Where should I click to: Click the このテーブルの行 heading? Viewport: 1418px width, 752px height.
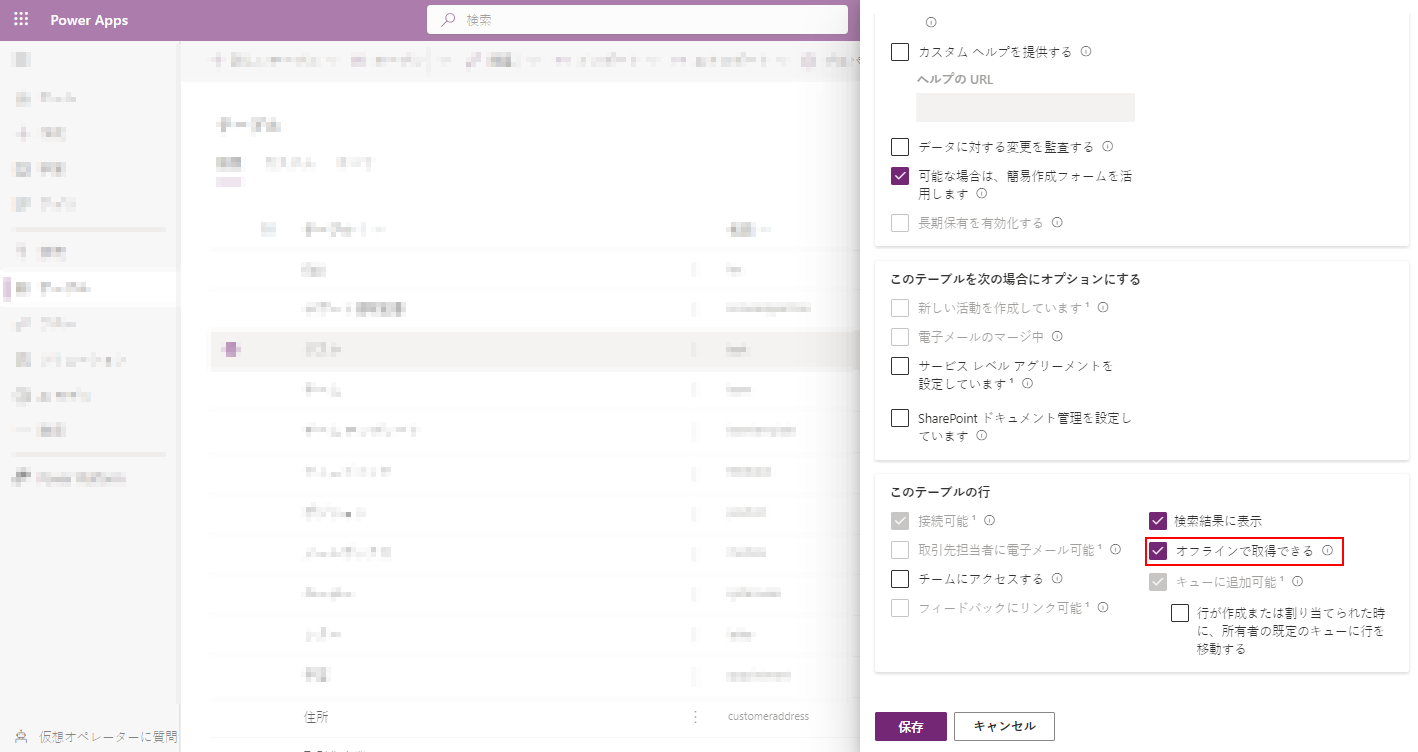940,492
